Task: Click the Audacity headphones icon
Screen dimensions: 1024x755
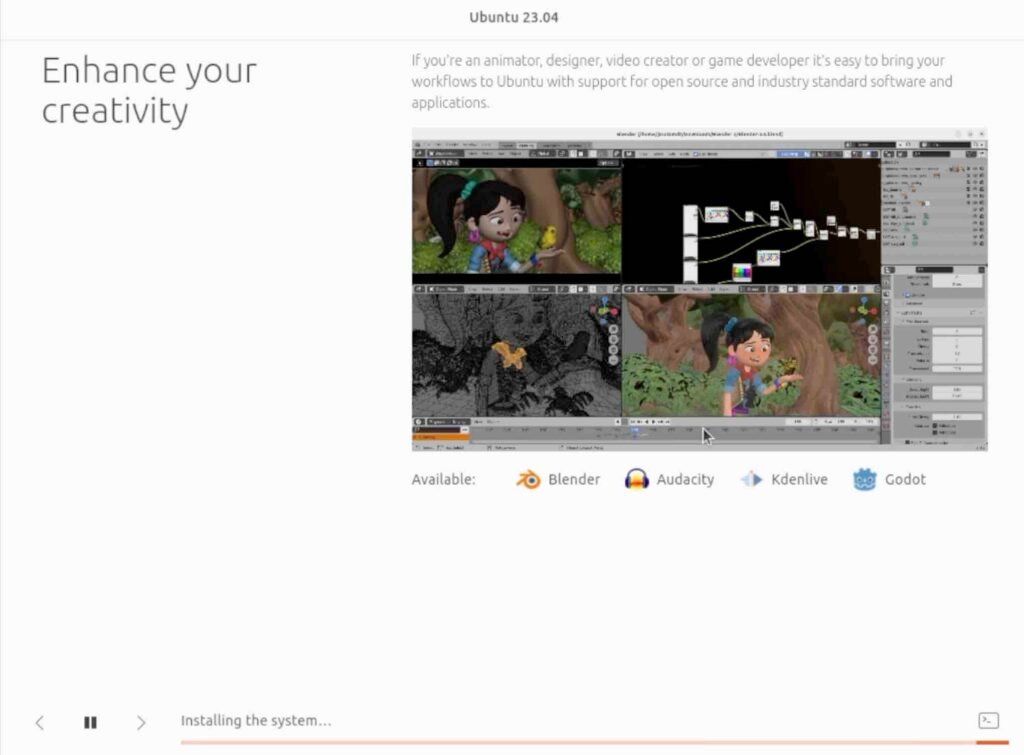Action: pyautogui.click(x=637, y=479)
